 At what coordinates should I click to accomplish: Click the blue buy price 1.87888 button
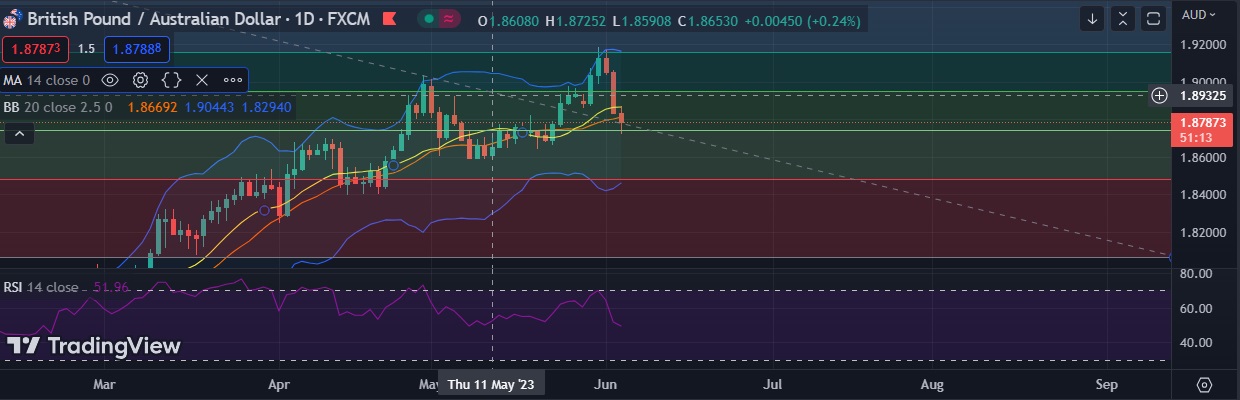[137, 48]
